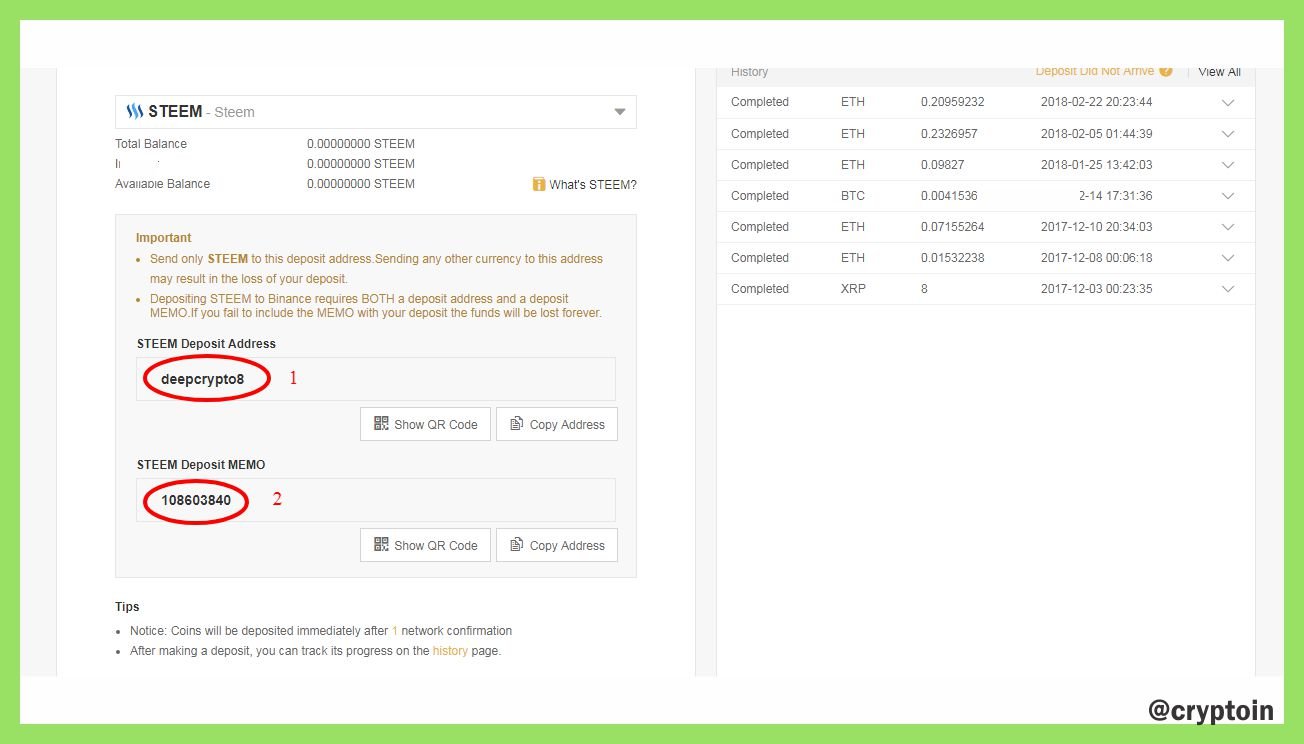This screenshot has width=1304, height=744.
Task: Click the BTC coin label in history
Action: pyautogui.click(x=853, y=196)
